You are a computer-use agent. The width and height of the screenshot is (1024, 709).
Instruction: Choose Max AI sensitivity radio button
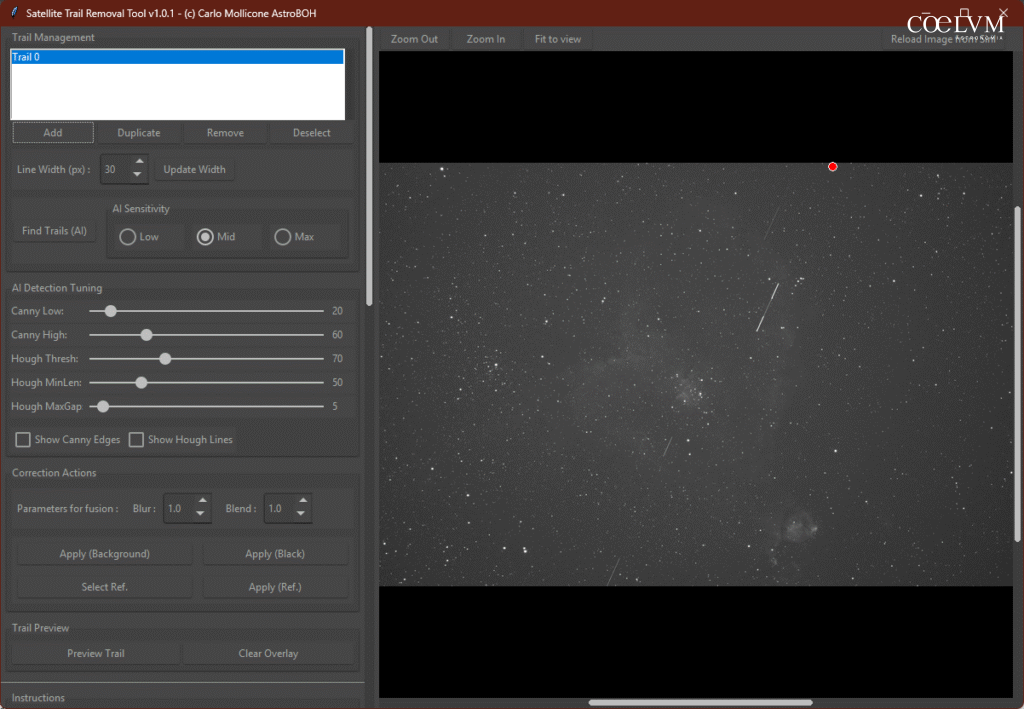[x=283, y=237]
